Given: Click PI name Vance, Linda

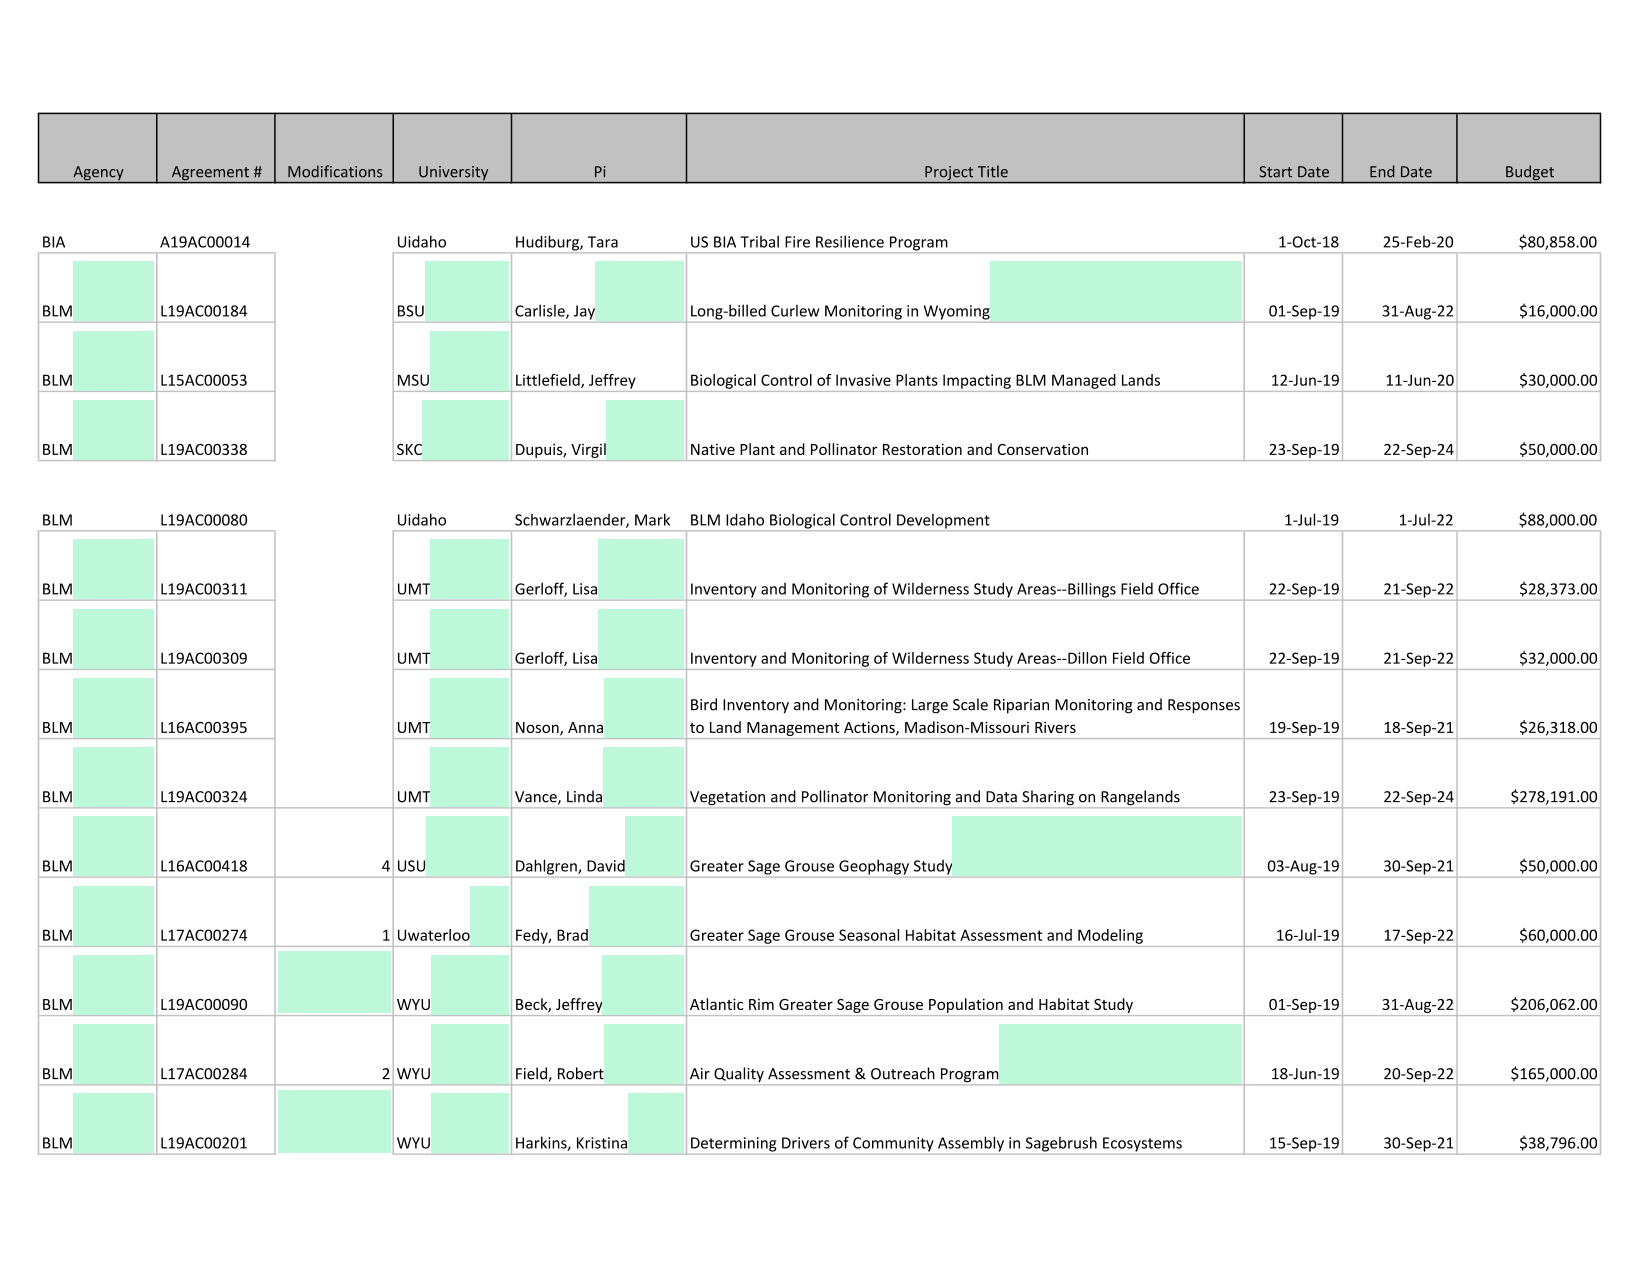Looking at the screenshot, I should [558, 797].
